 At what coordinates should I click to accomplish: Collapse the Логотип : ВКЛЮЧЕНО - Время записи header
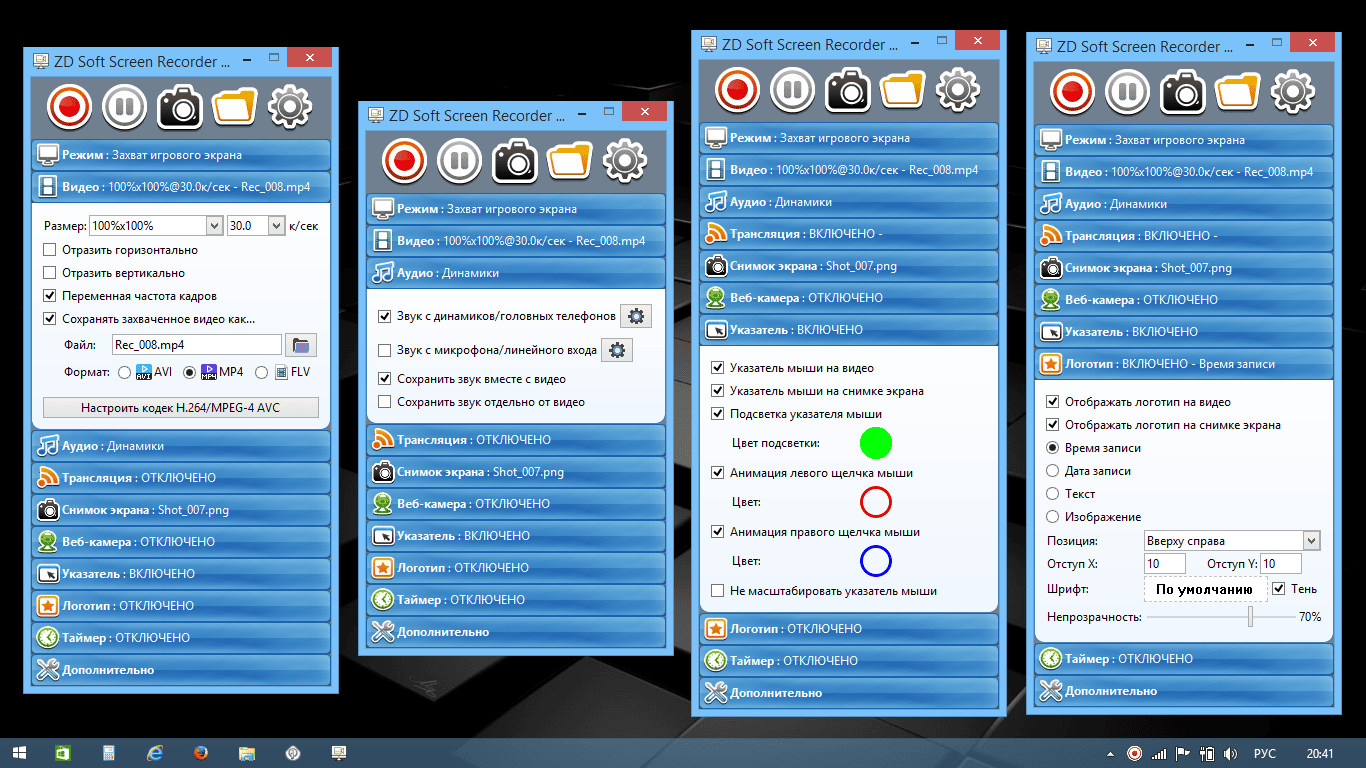(x=1184, y=364)
